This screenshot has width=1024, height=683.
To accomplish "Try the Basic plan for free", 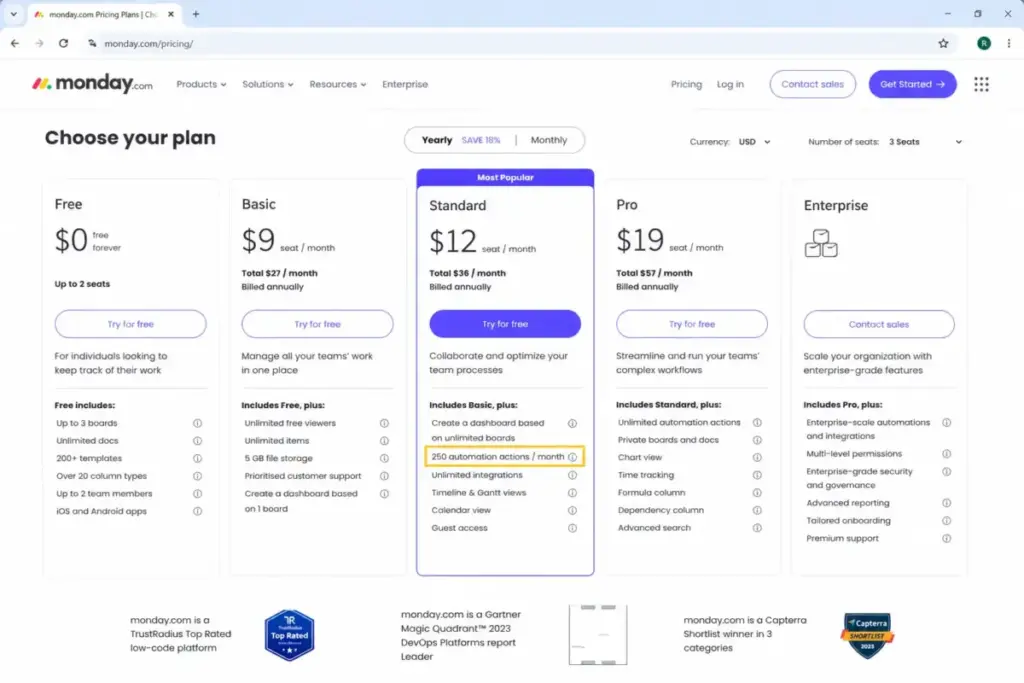I will [x=317, y=324].
